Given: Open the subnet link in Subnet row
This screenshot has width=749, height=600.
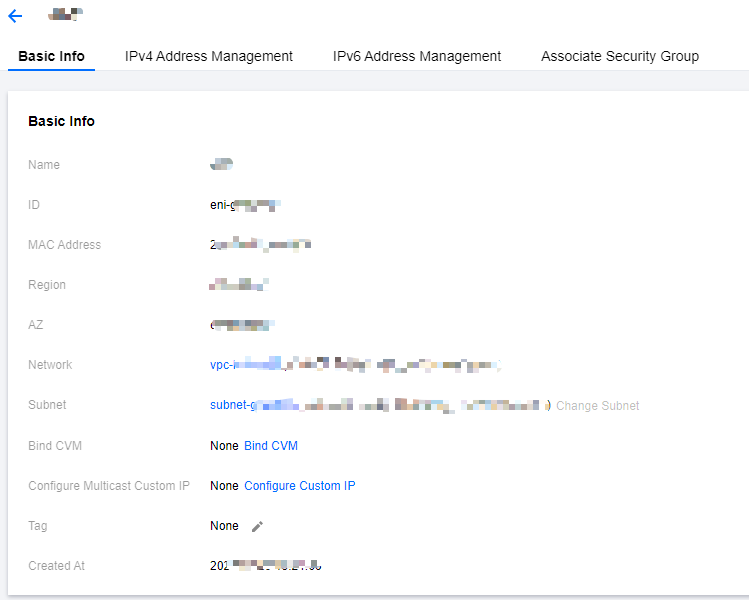Looking at the screenshot, I should [380, 405].
